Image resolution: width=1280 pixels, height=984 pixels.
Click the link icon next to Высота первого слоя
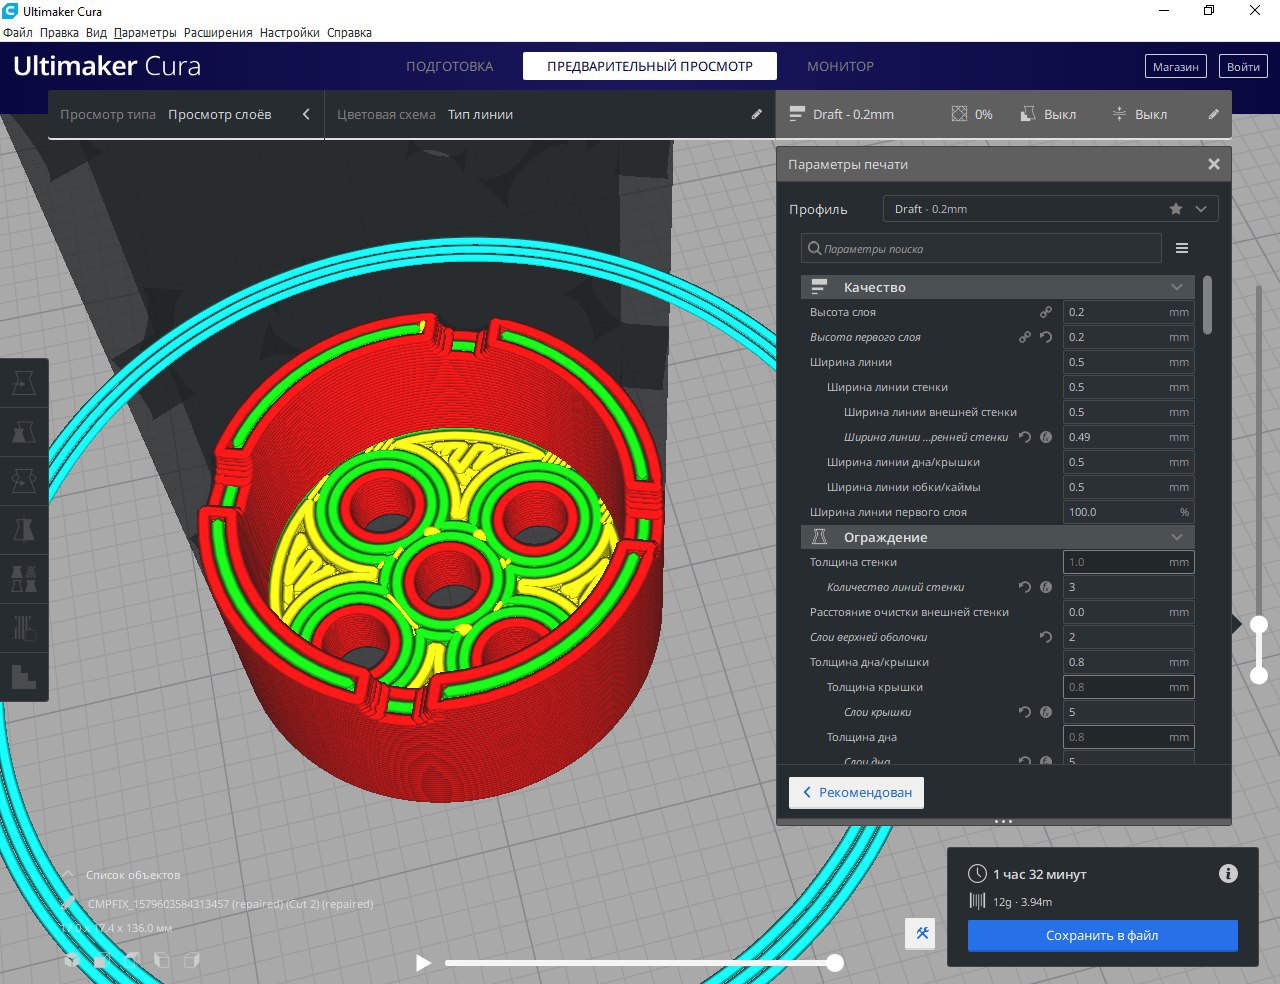1025,337
